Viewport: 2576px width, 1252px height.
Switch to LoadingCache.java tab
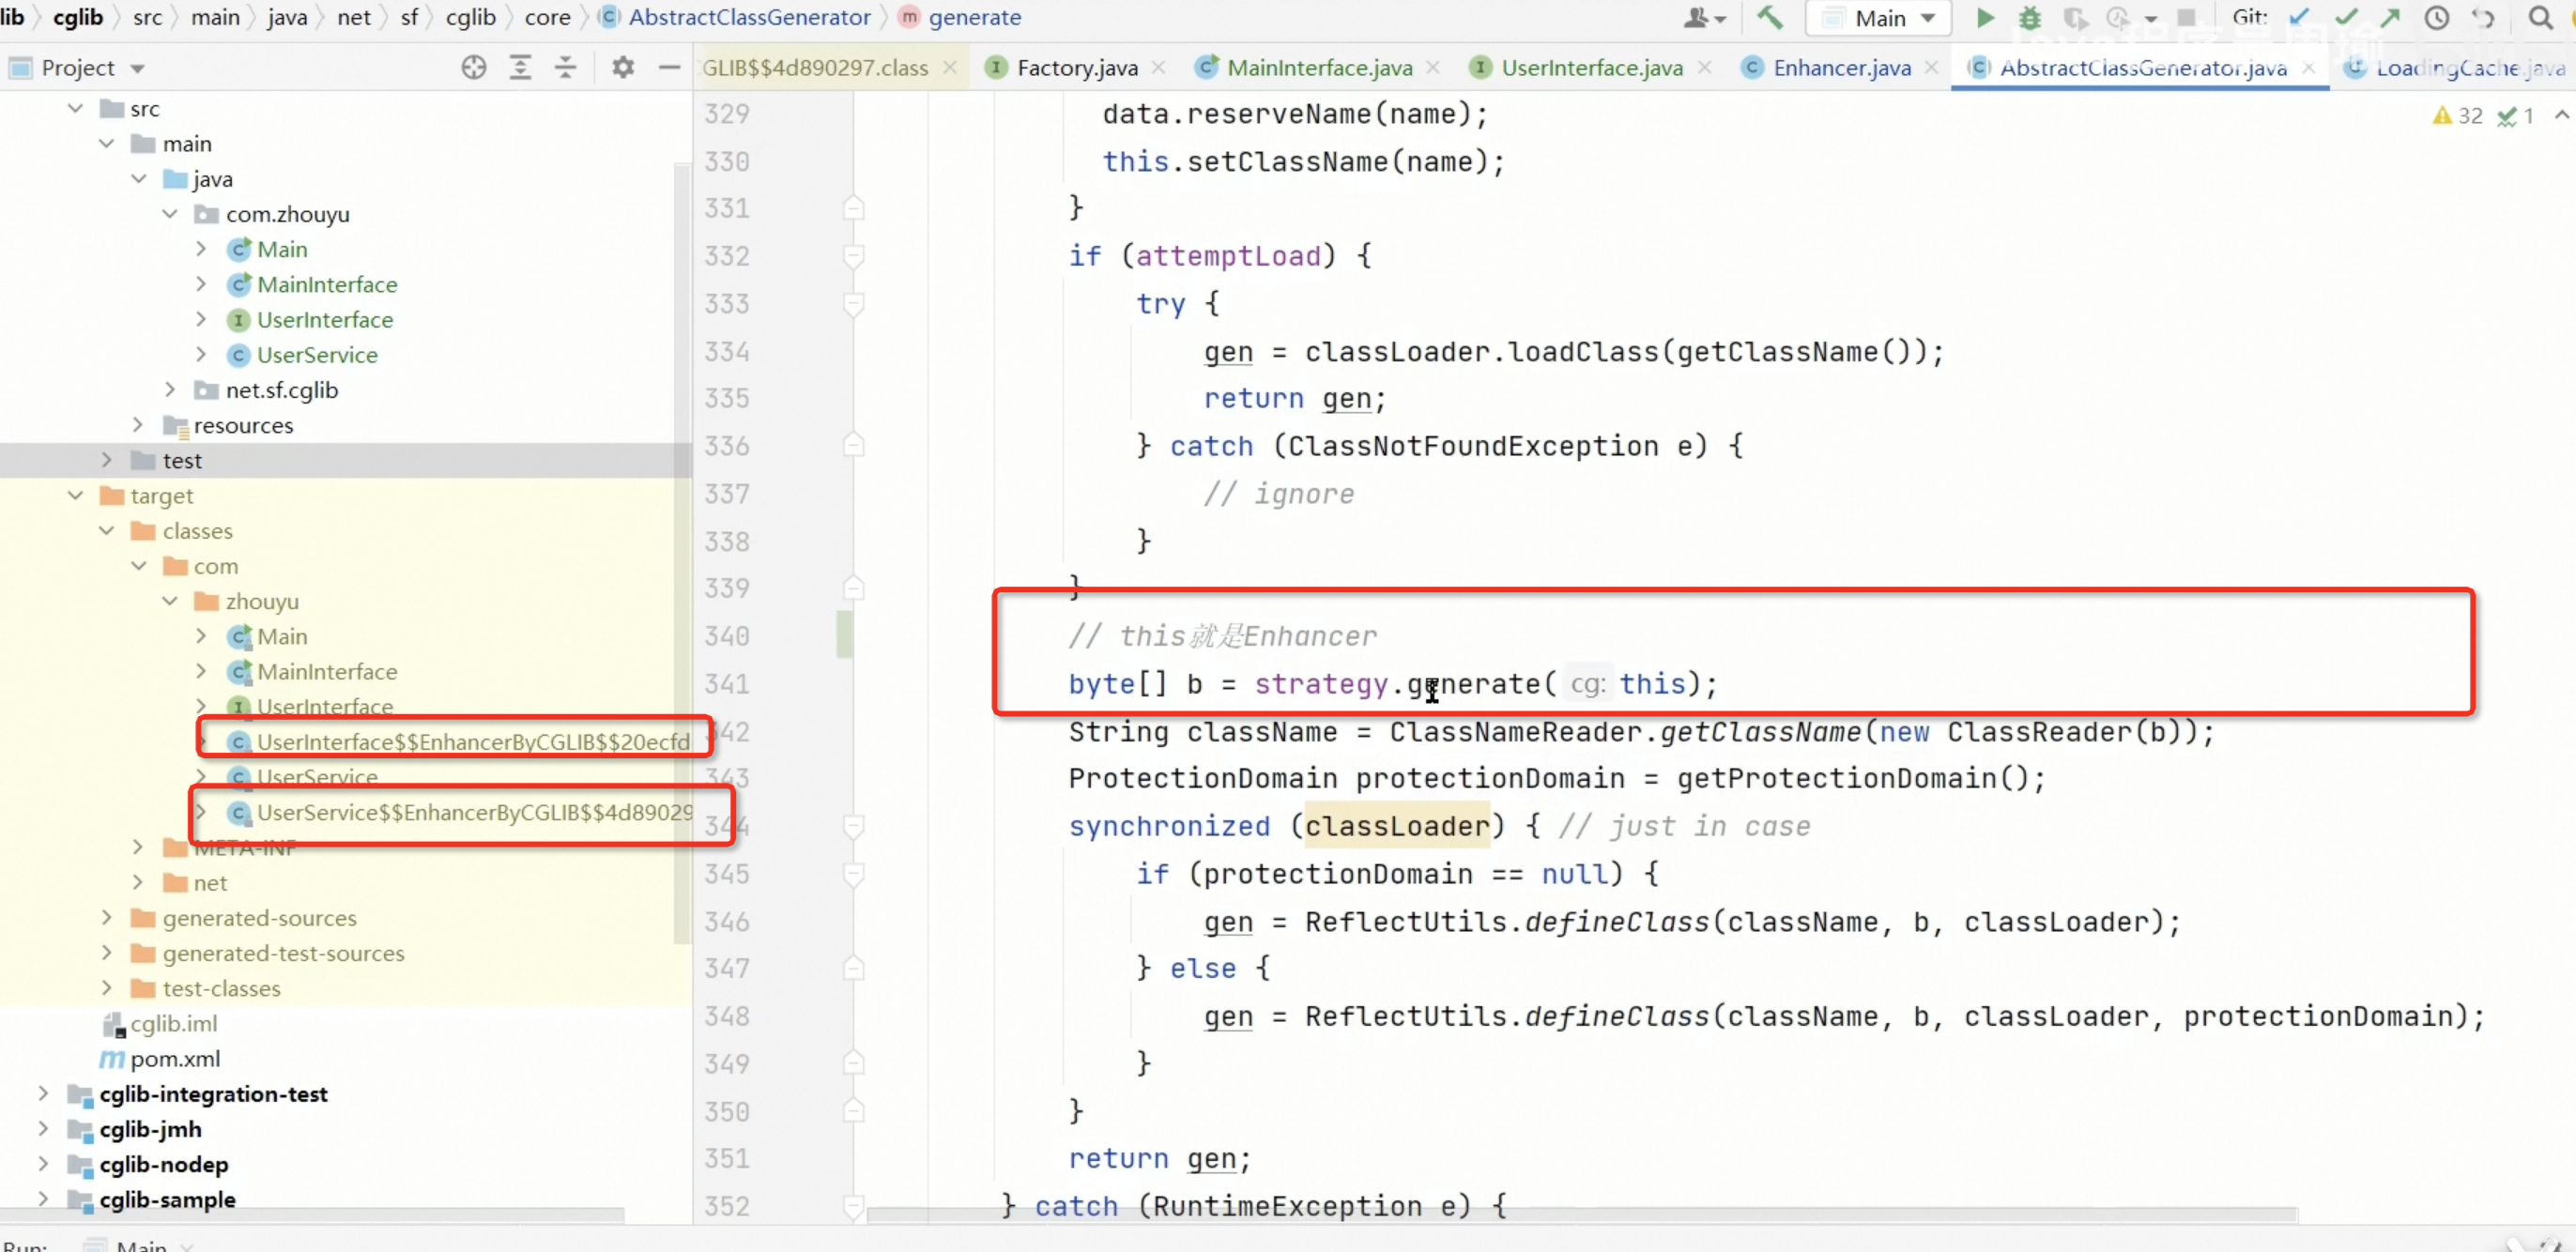pyautogui.click(x=2456, y=68)
